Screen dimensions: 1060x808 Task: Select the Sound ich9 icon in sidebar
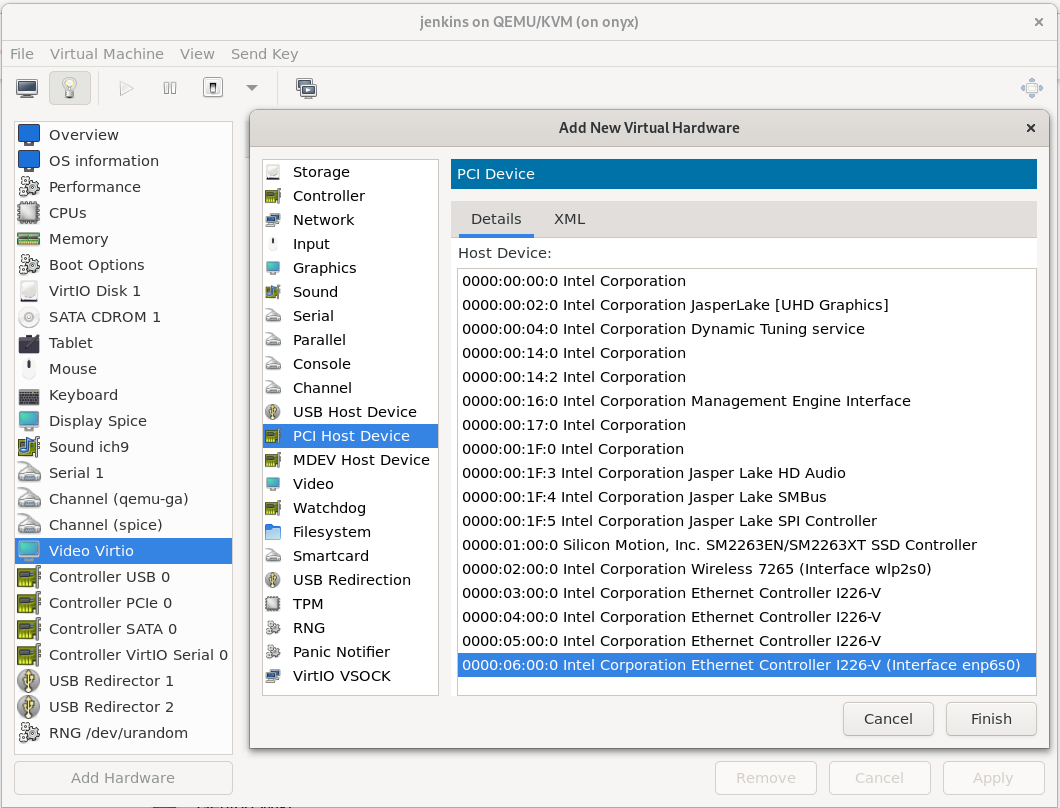point(28,447)
